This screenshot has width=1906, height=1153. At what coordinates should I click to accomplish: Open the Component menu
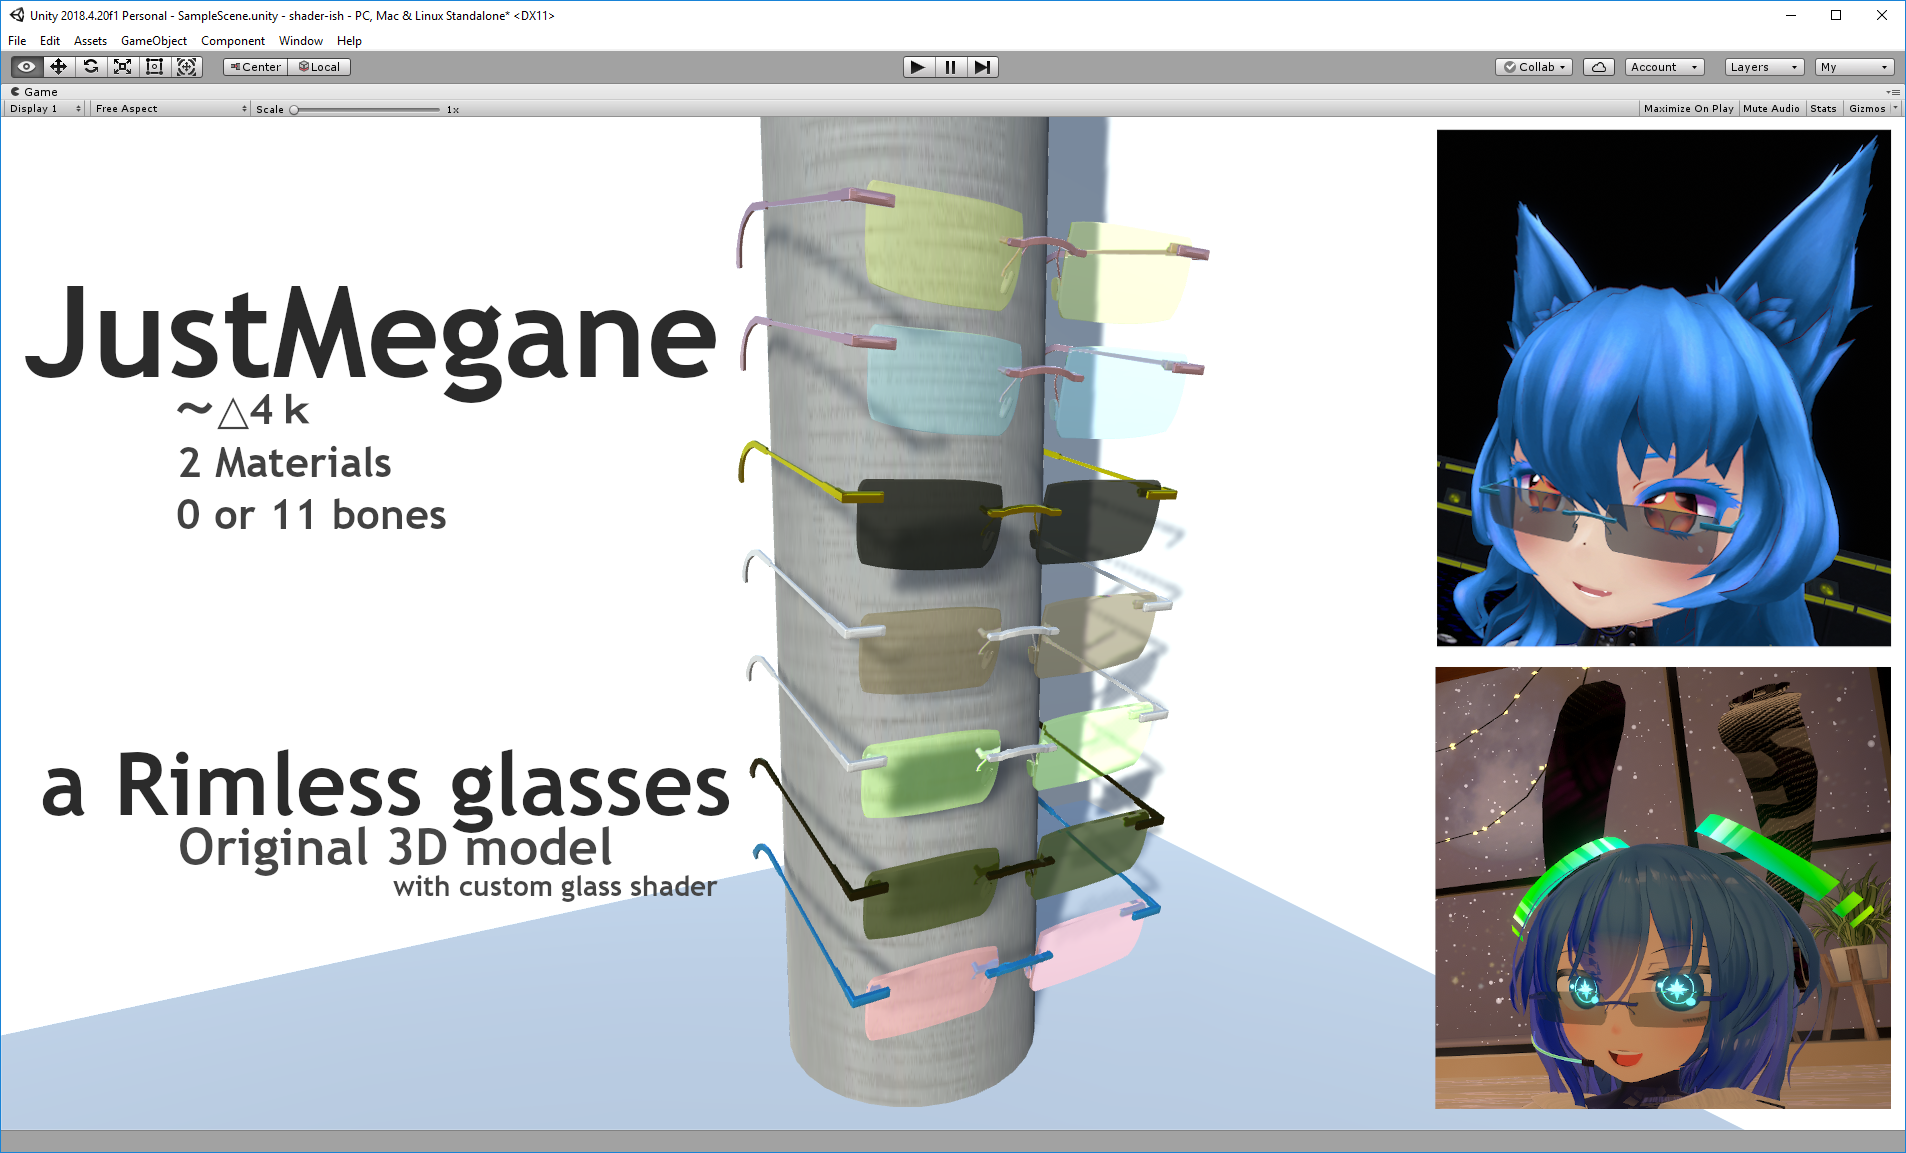pos(233,41)
